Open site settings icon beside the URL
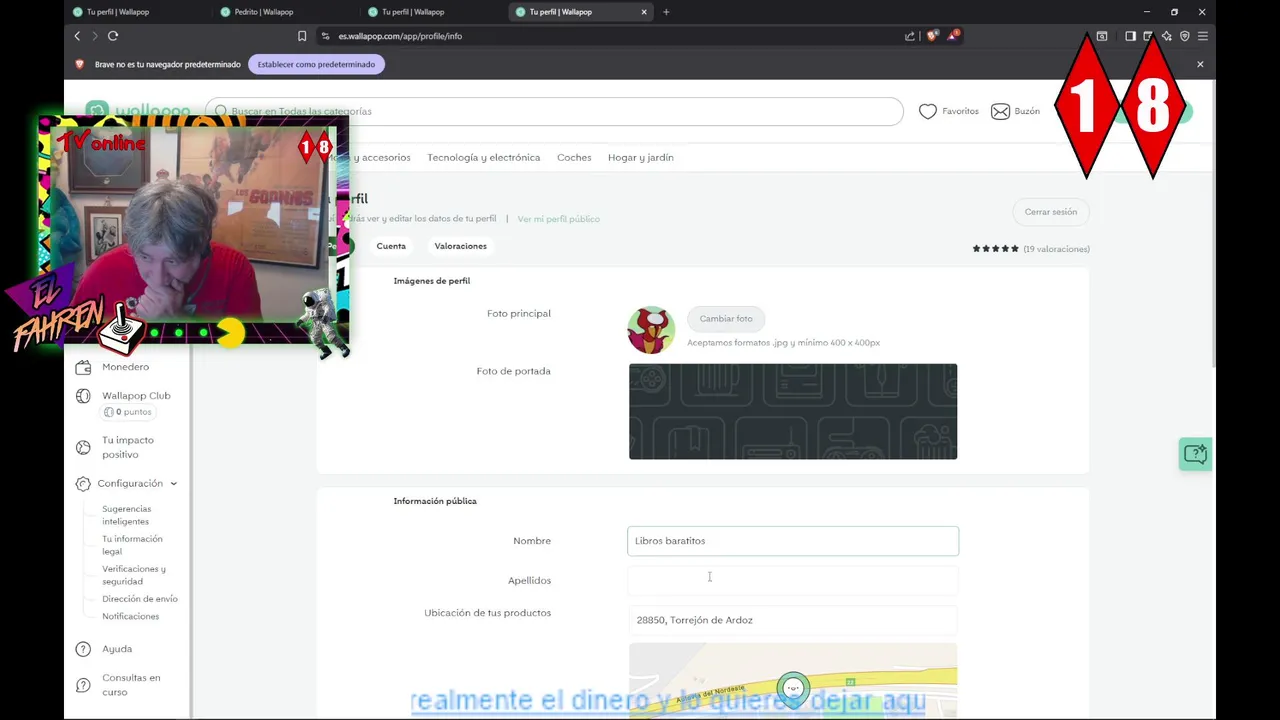This screenshot has width=1280, height=720. (325, 36)
